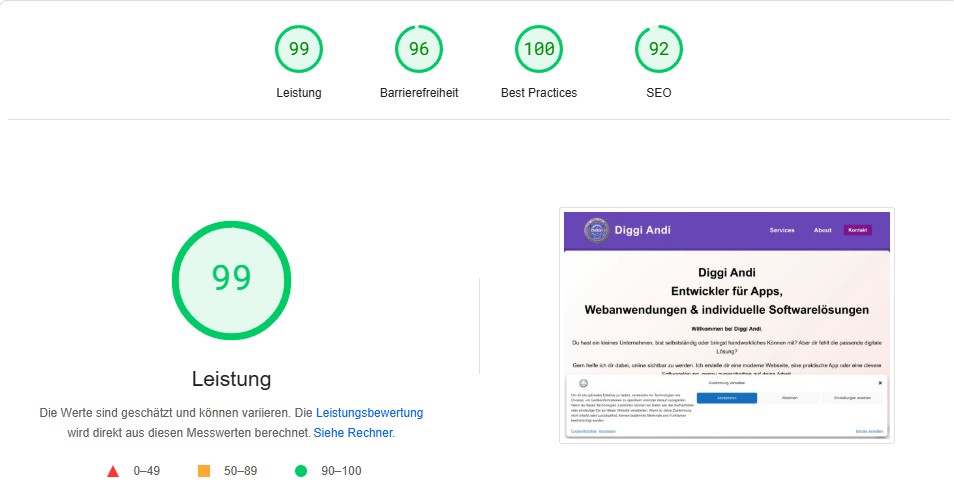Jump to the SEO score gauge showing 92
The image size is (954, 493).
[x=659, y=49]
